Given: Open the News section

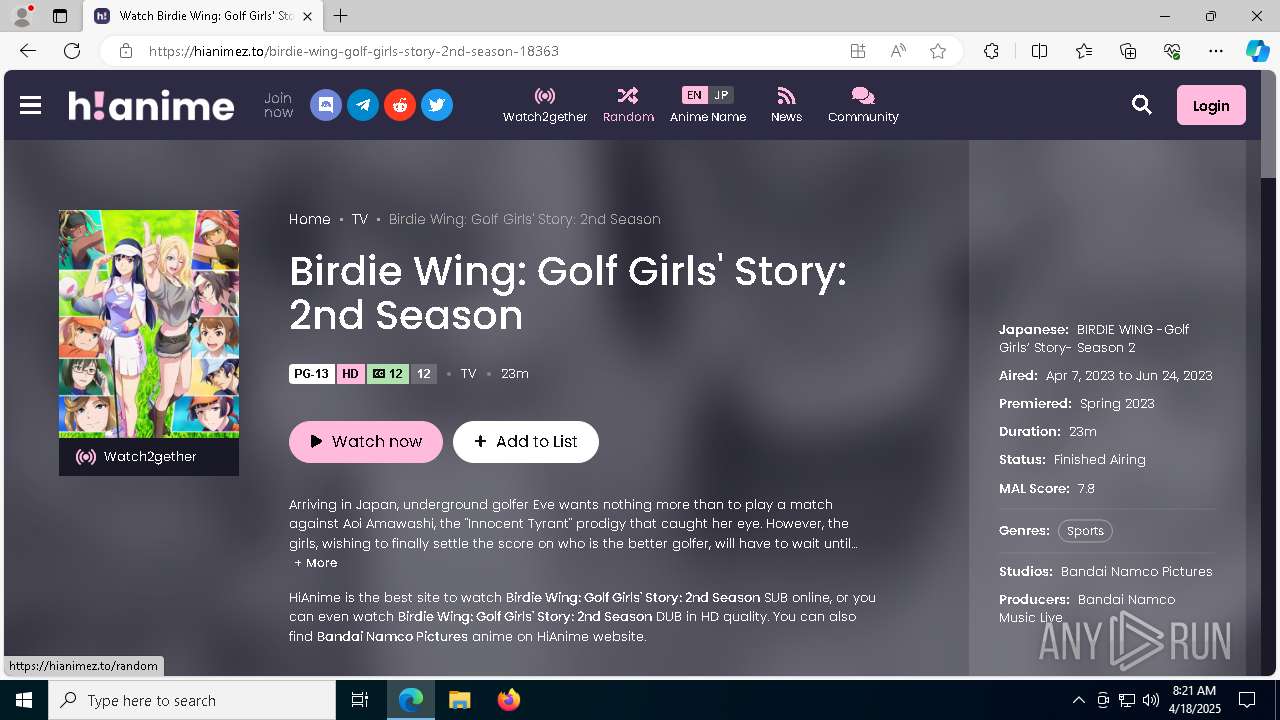Looking at the screenshot, I should tap(786, 105).
